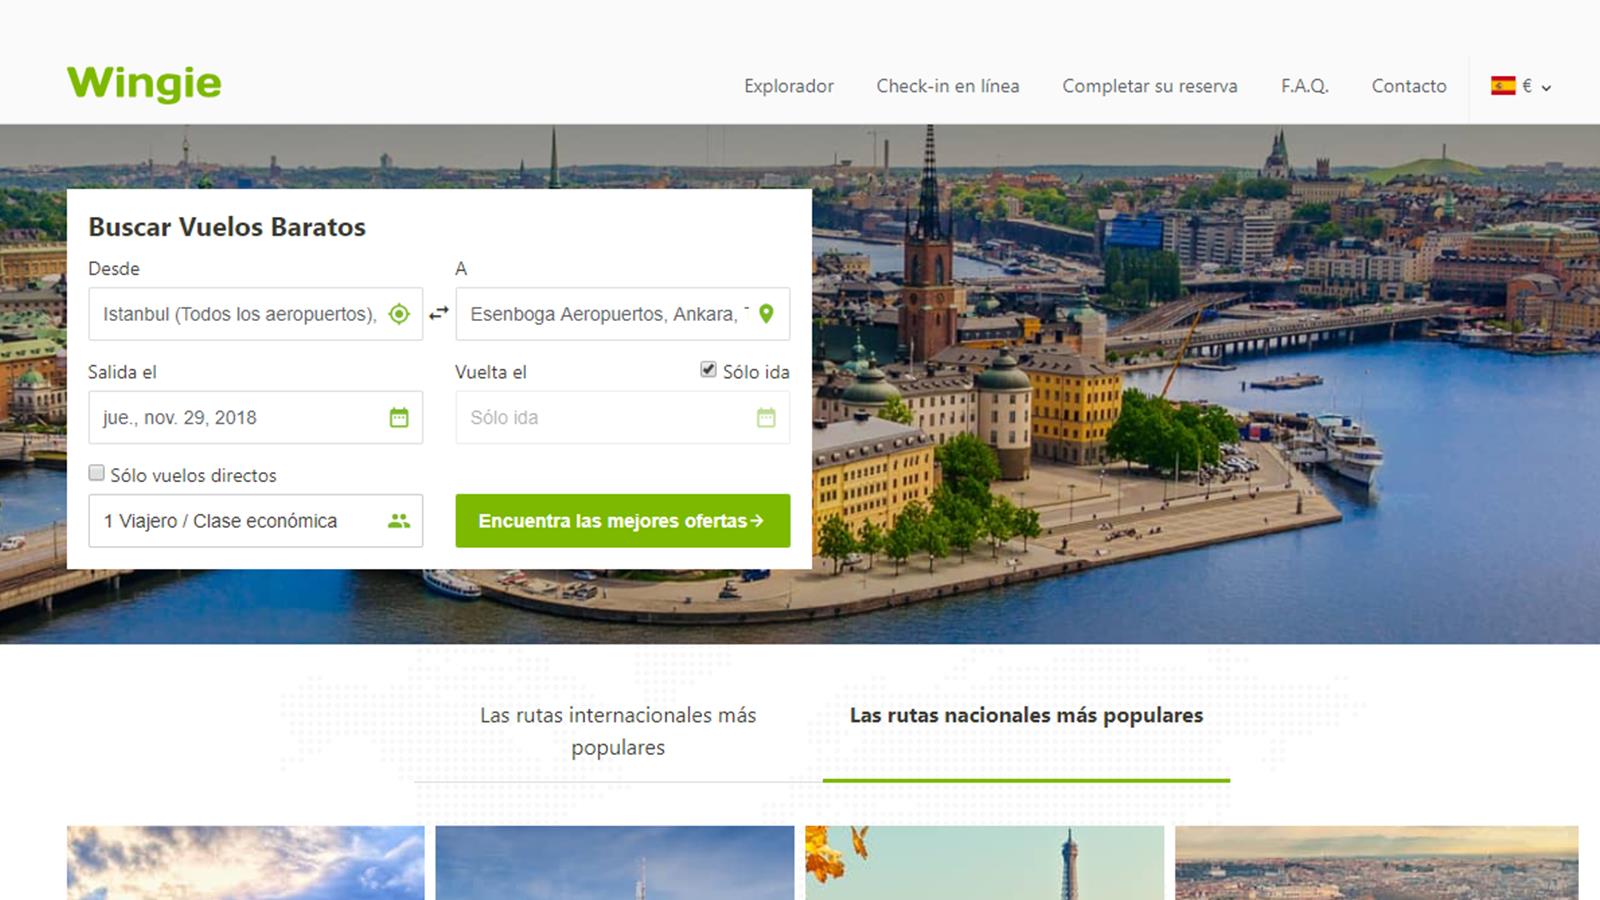1600x900 pixels.
Task: Open the return date calendar icon
Action: tap(766, 418)
